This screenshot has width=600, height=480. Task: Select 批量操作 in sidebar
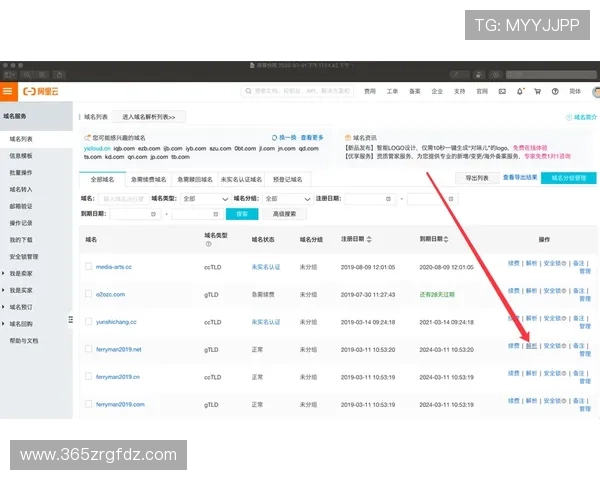coord(21,173)
